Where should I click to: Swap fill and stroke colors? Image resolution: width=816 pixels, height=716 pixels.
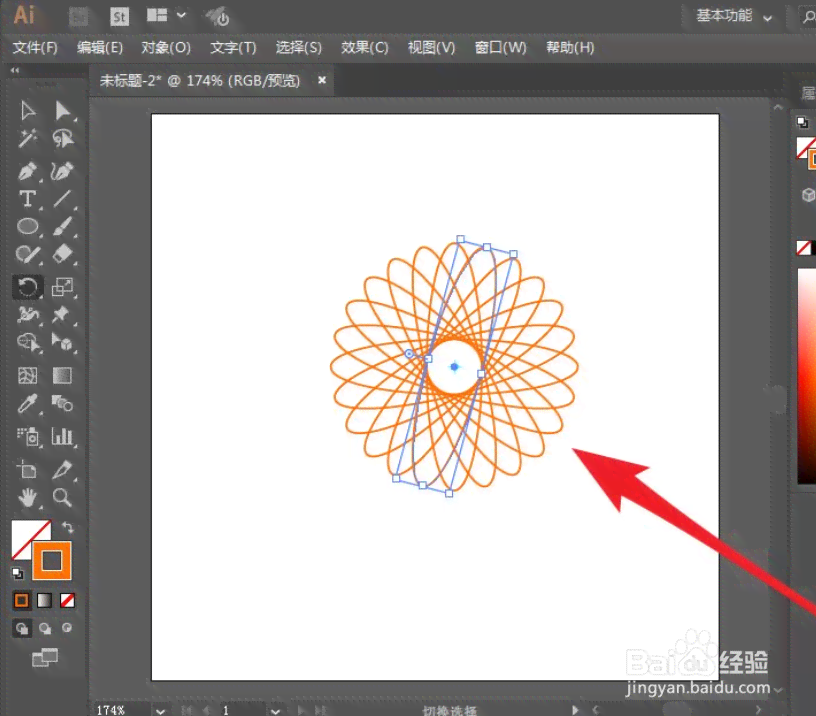coord(68,527)
